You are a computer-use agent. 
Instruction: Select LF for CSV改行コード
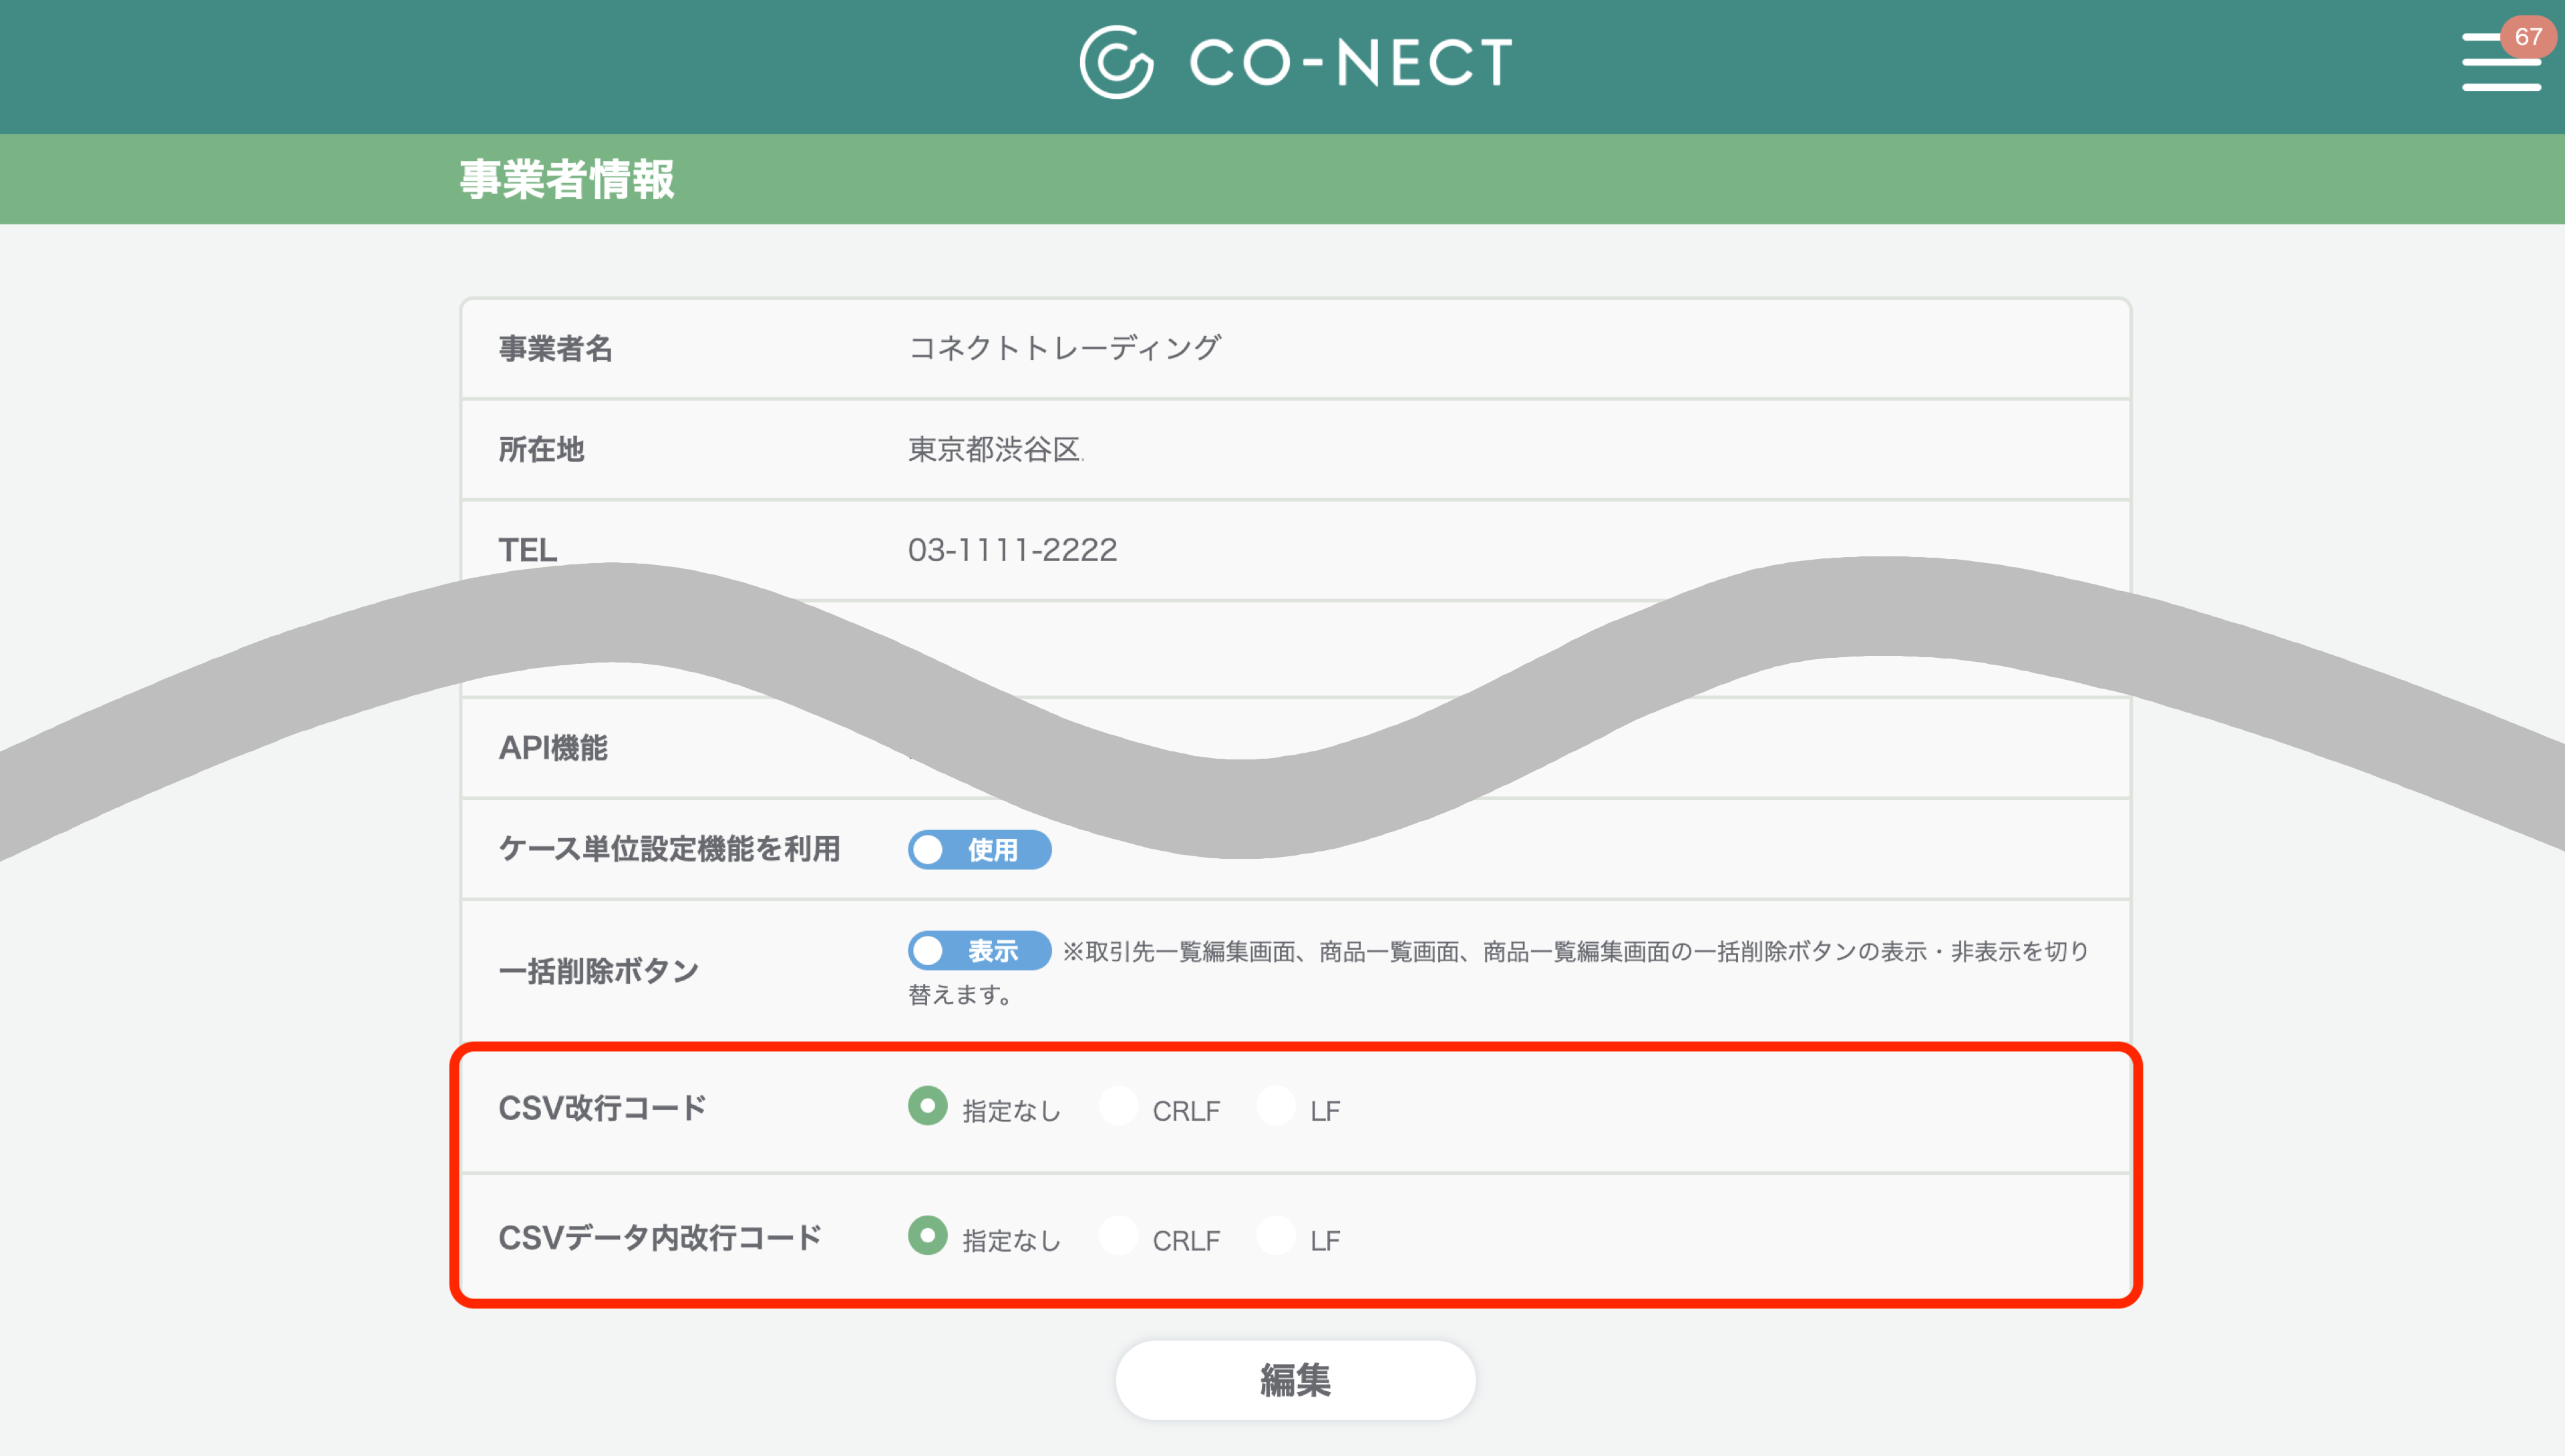point(1276,1107)
